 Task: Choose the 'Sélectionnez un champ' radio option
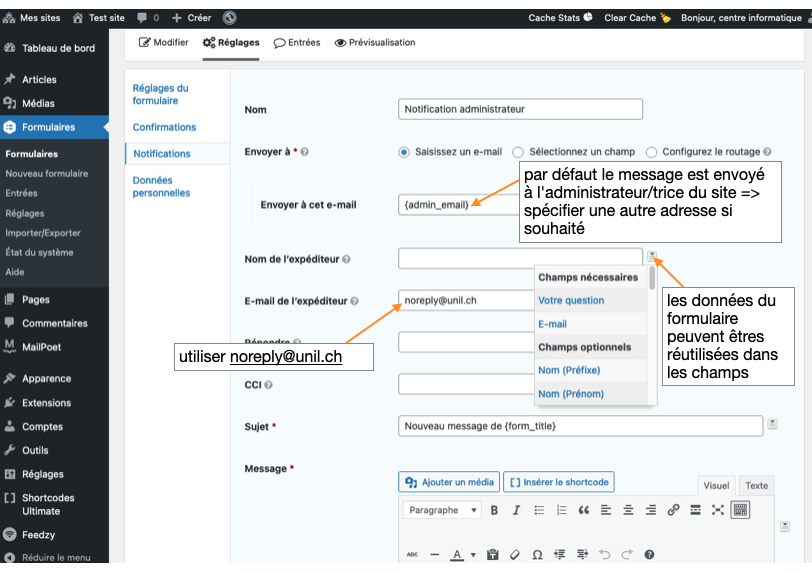tap(518, 152)
